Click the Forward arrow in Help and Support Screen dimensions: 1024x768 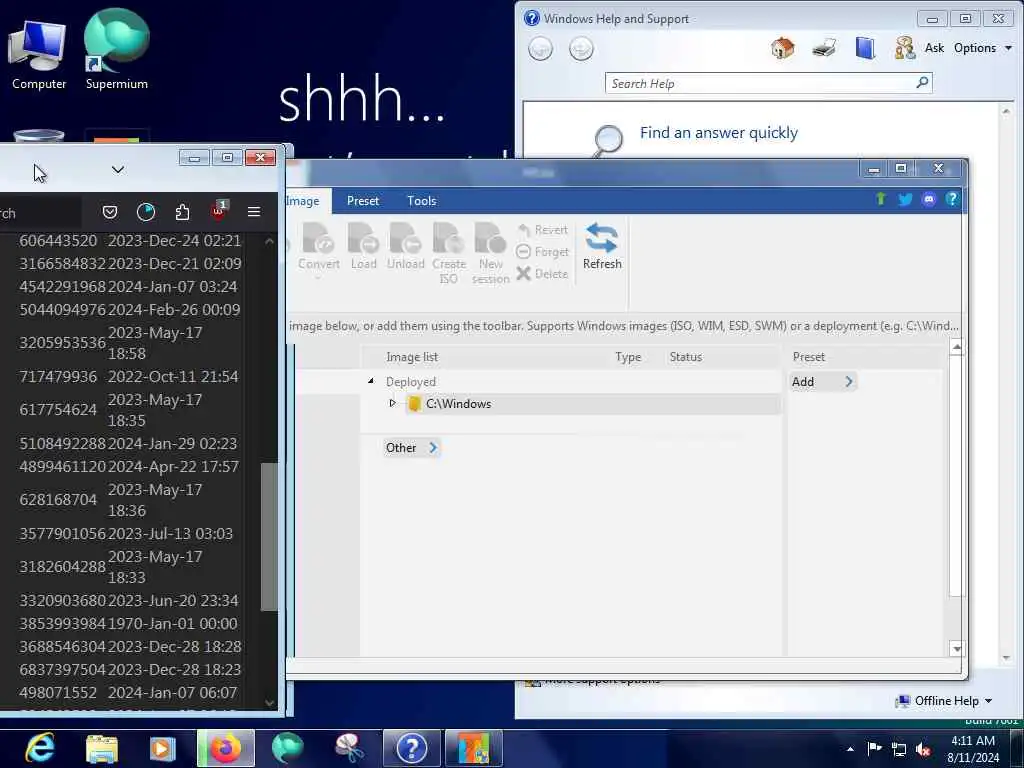[581, 48]
